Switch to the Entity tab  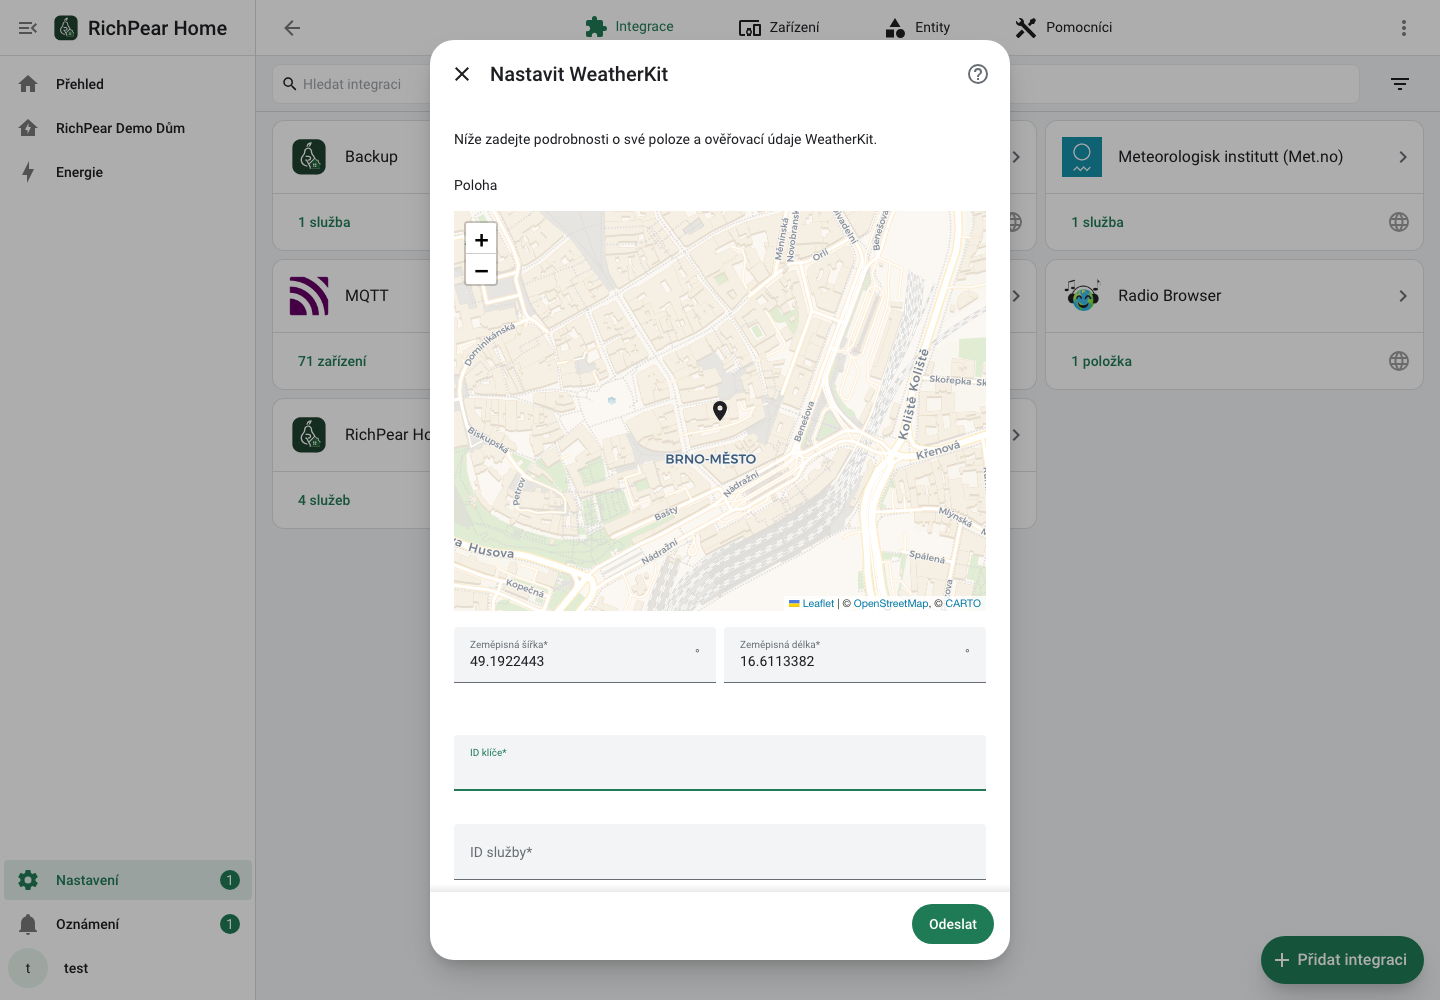point(918,27)
